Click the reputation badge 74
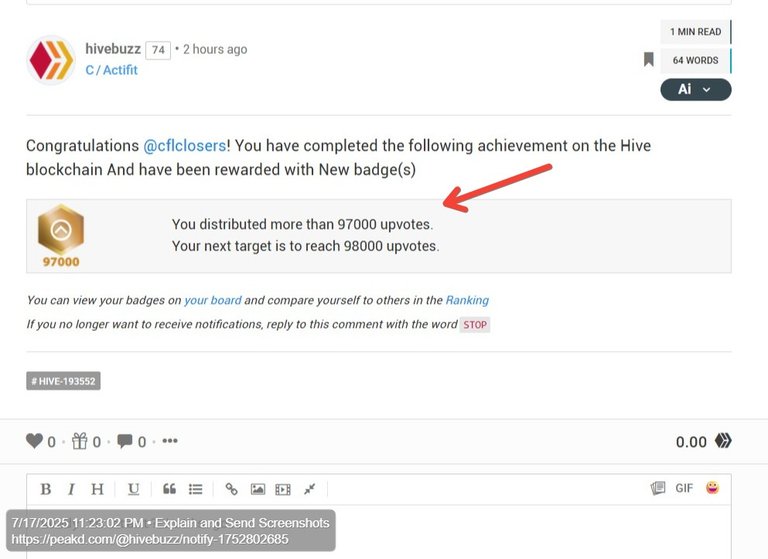 [158, 50]
